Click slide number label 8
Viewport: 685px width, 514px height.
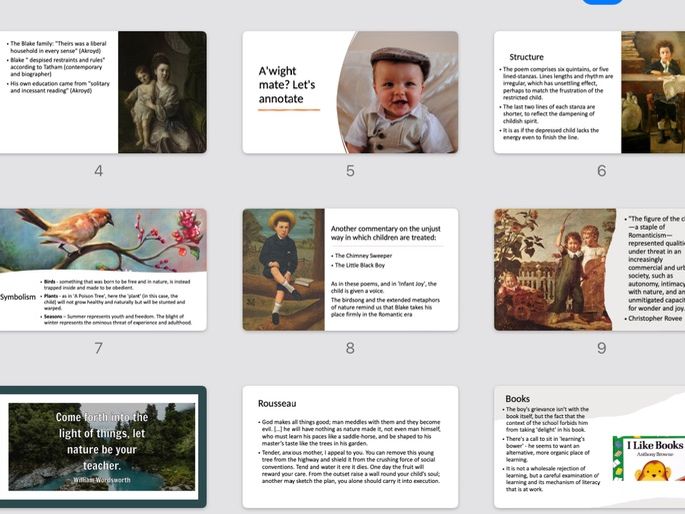coord(350,348)
